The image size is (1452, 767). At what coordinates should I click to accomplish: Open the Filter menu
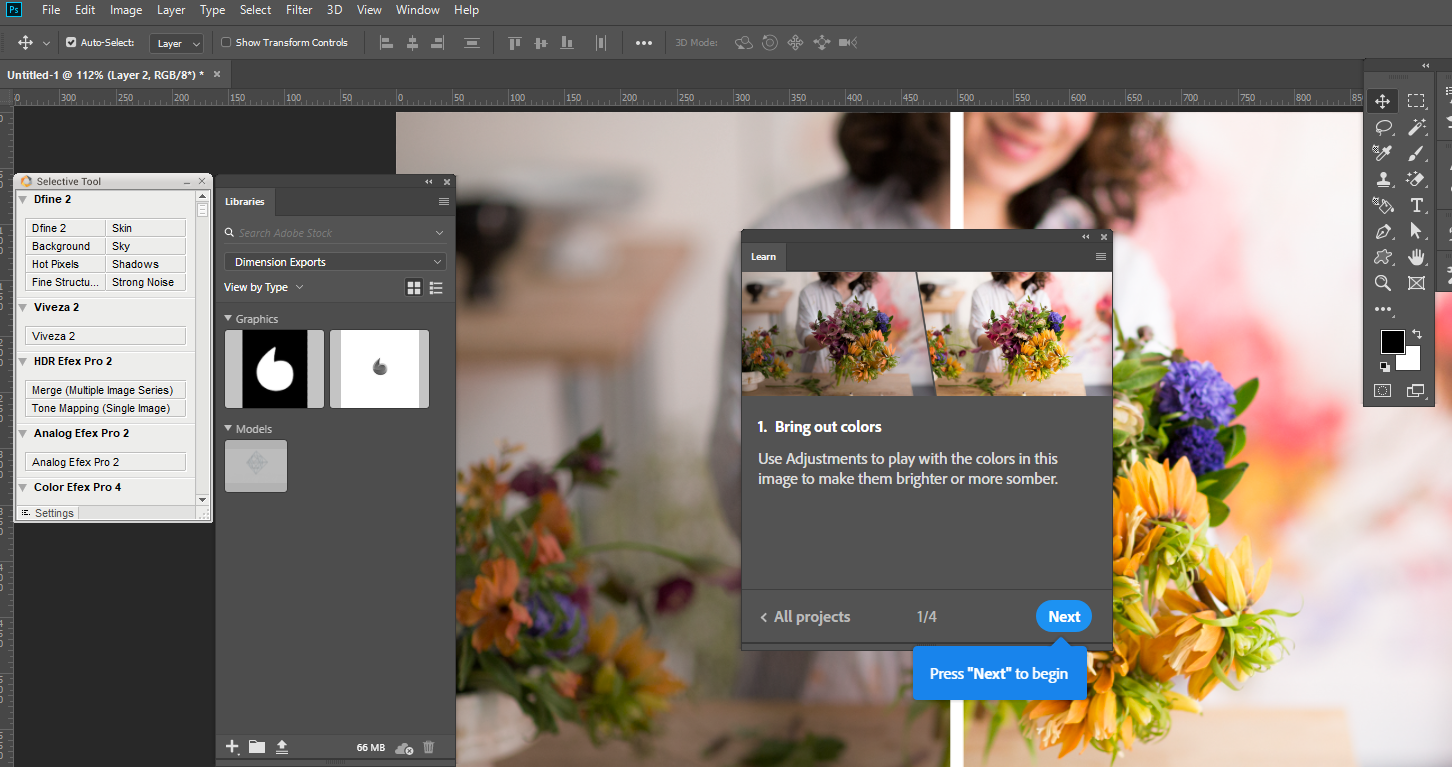299,10
